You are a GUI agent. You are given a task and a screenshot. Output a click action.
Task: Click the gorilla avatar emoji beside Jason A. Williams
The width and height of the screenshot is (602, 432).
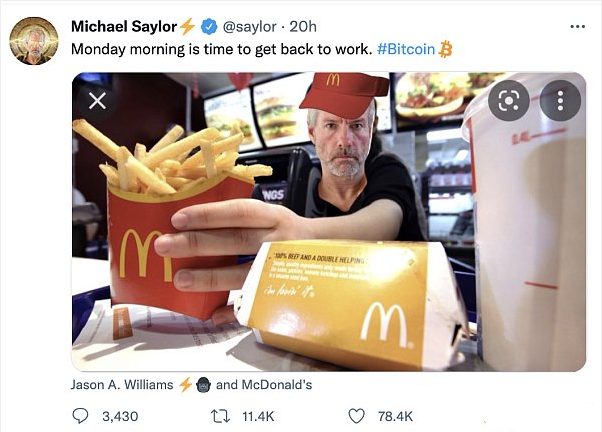click(203, 385)
